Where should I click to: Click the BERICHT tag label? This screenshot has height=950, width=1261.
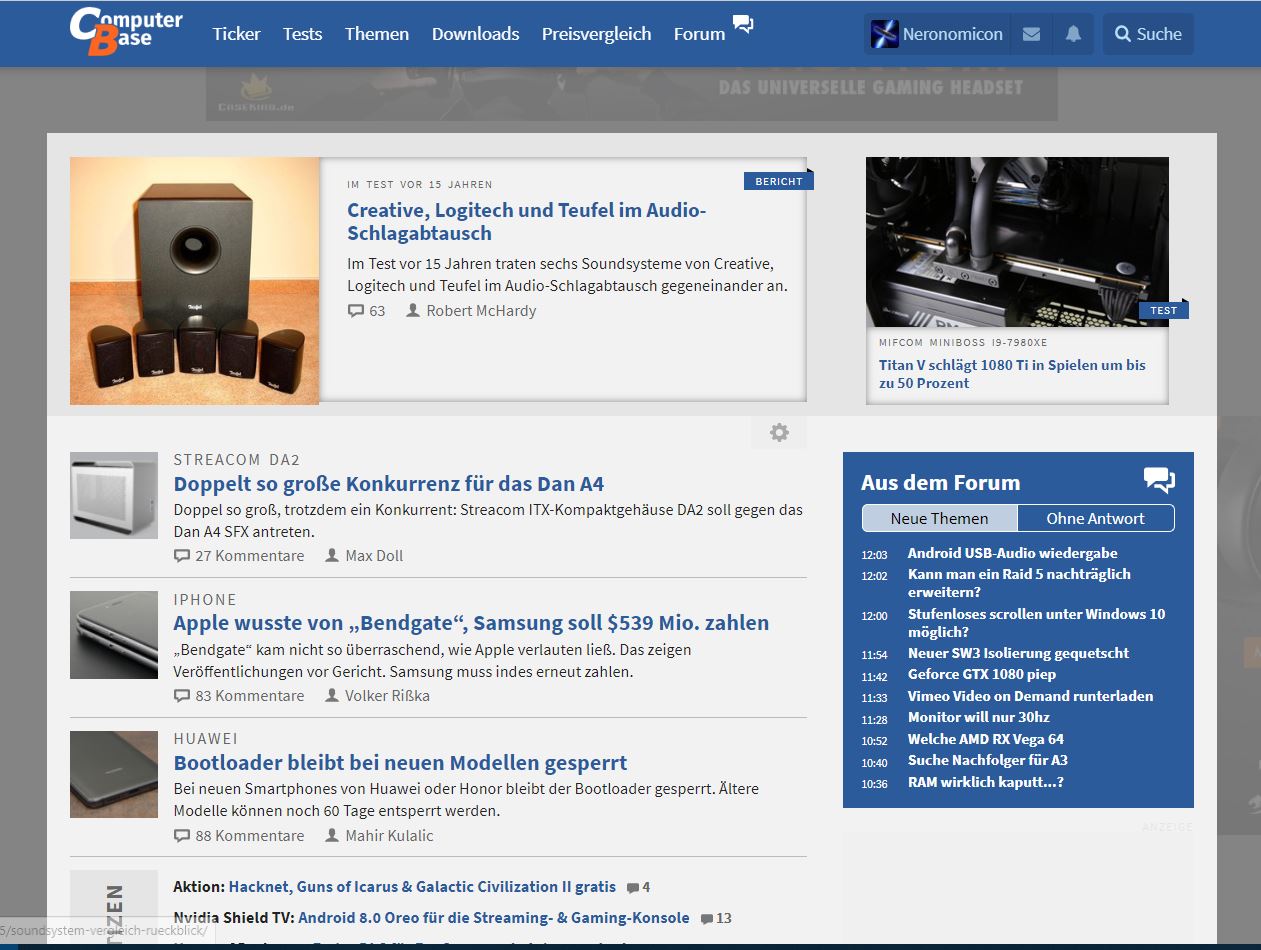click(x=778, y=182)
